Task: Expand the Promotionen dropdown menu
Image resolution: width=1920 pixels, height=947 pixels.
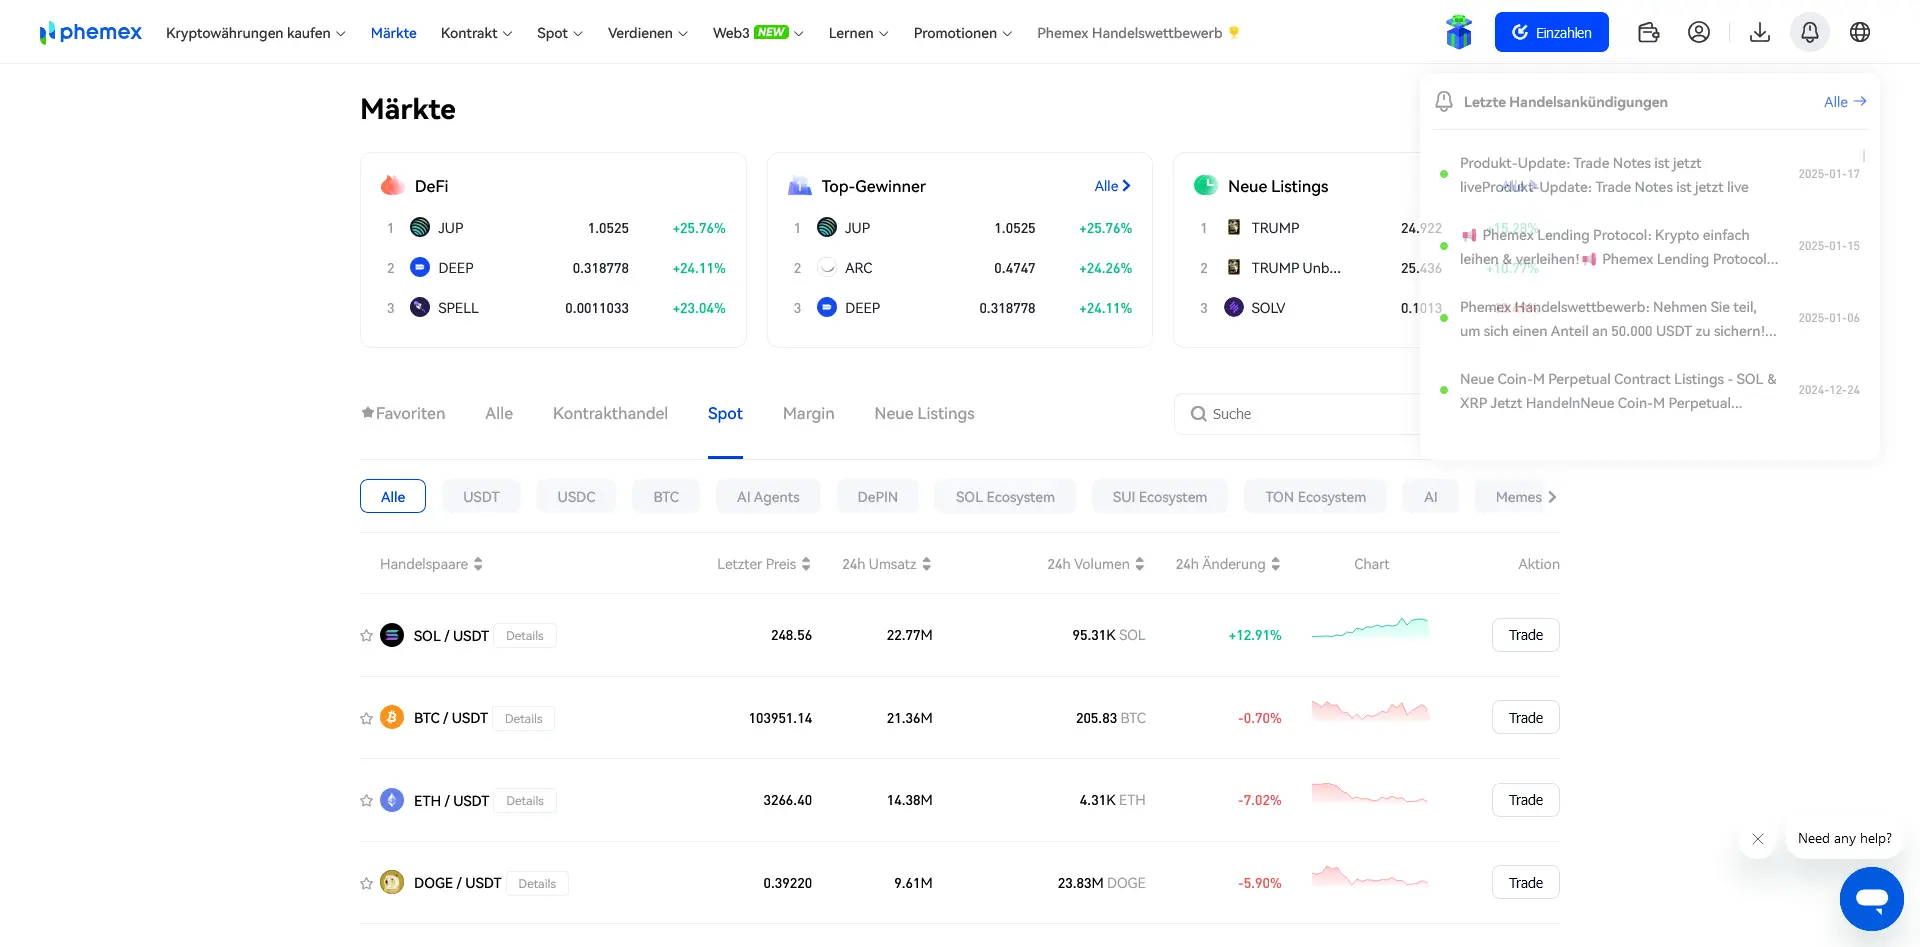Action: (x=963, y=33)
